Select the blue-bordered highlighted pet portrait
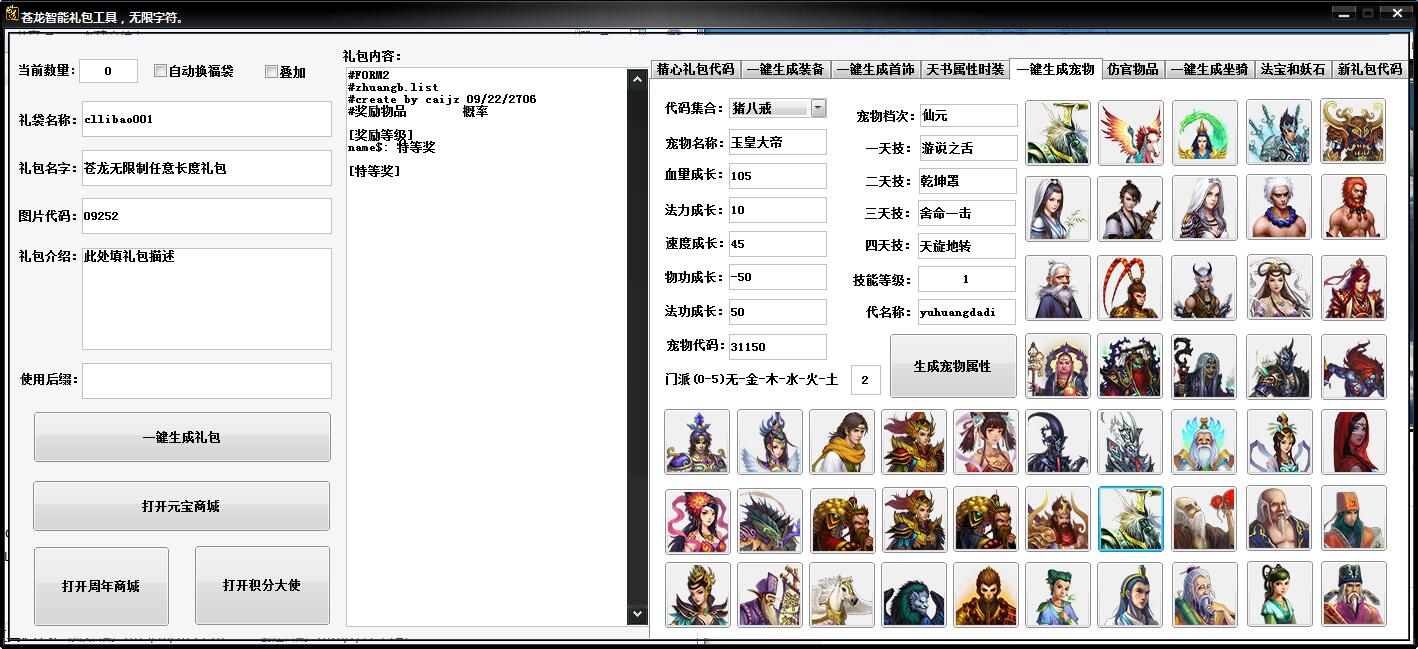This screenshot has width=1418, height=649. [1130, 519]
